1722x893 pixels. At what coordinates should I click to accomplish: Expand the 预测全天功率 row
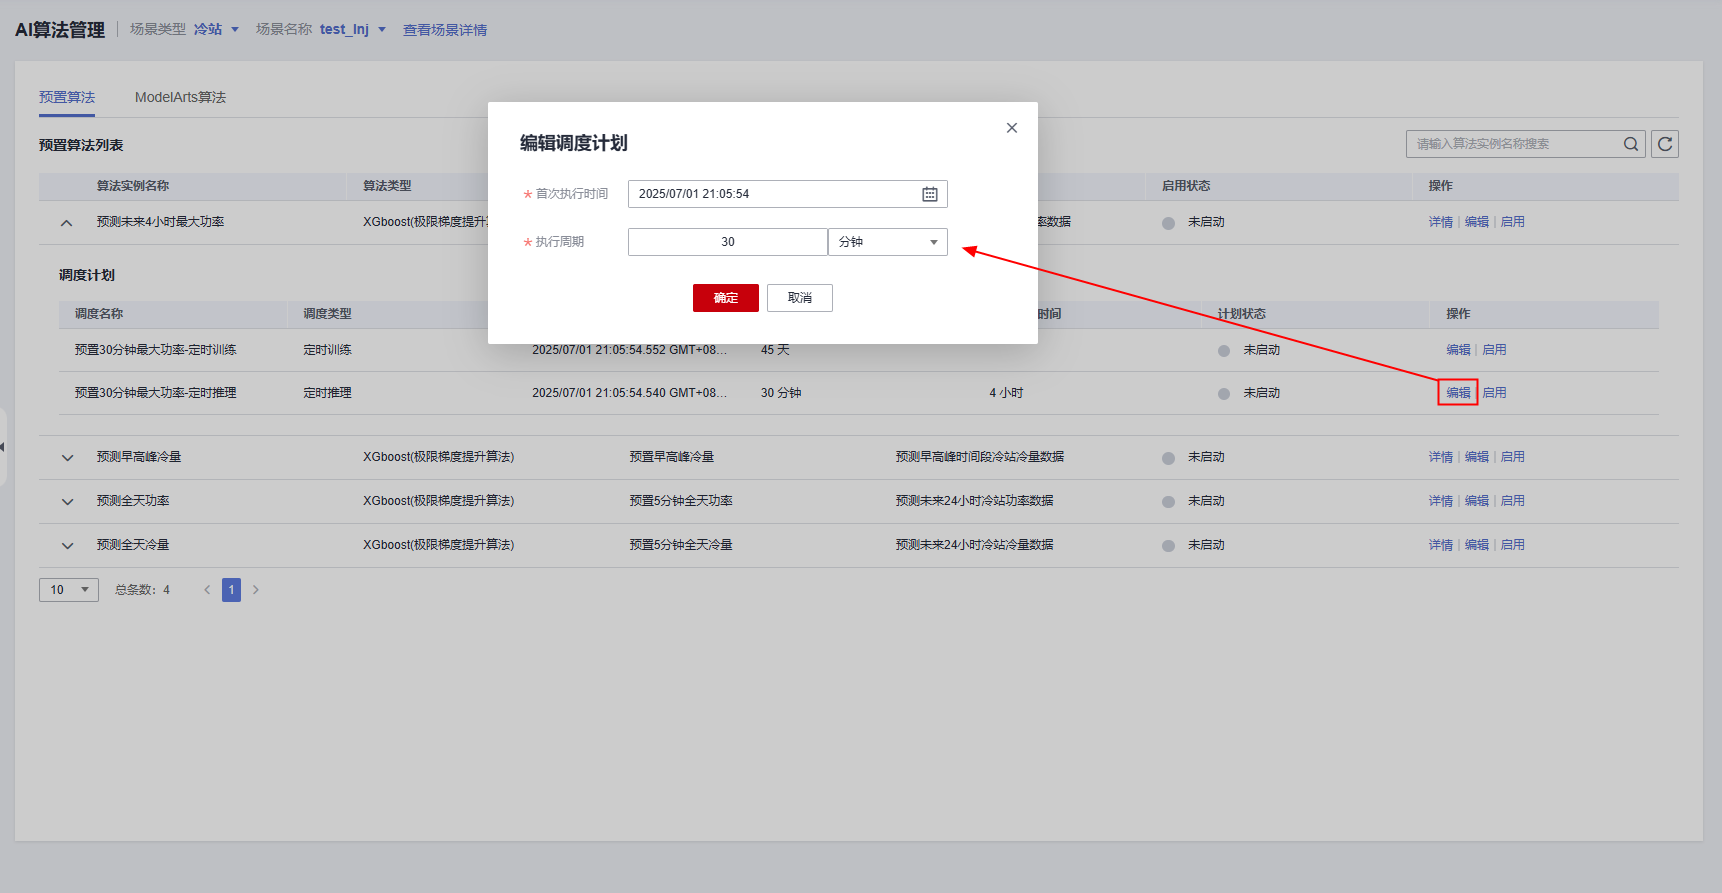[x=67, y=502]
